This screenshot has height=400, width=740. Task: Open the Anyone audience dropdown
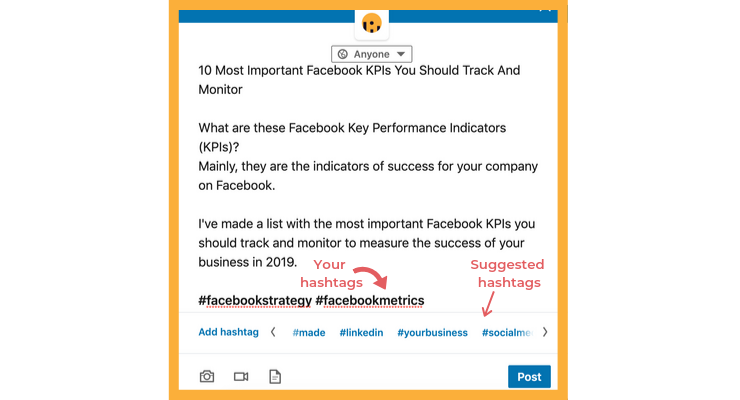[371, 54]
